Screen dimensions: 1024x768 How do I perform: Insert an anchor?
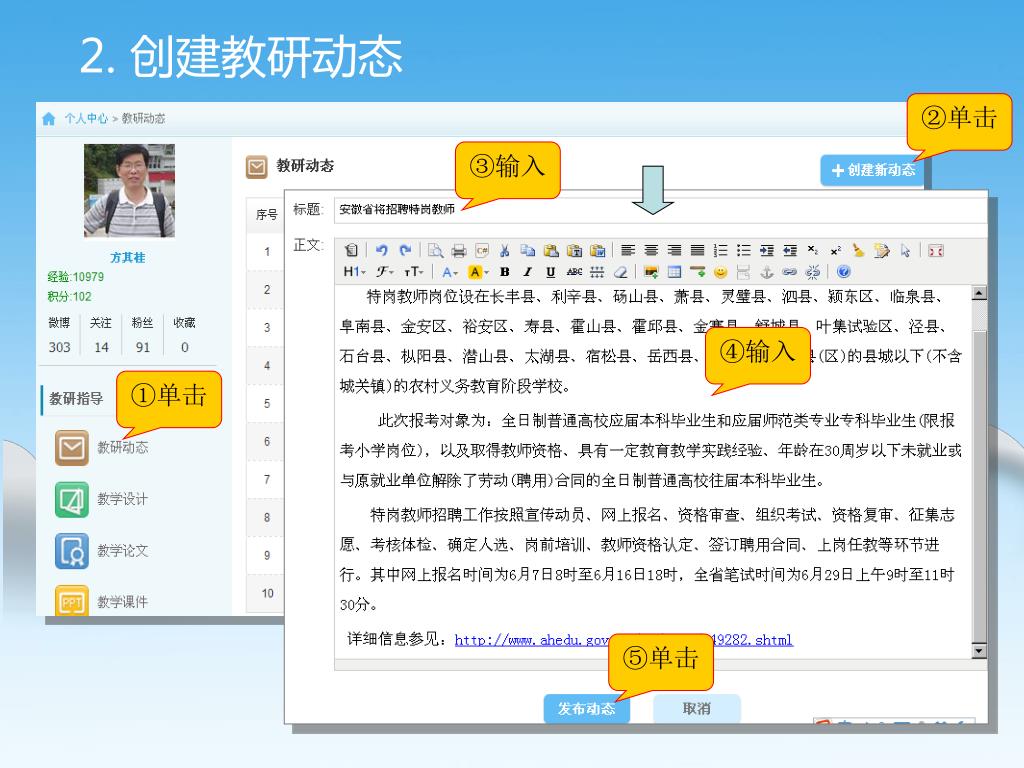[x=767, y=272]
